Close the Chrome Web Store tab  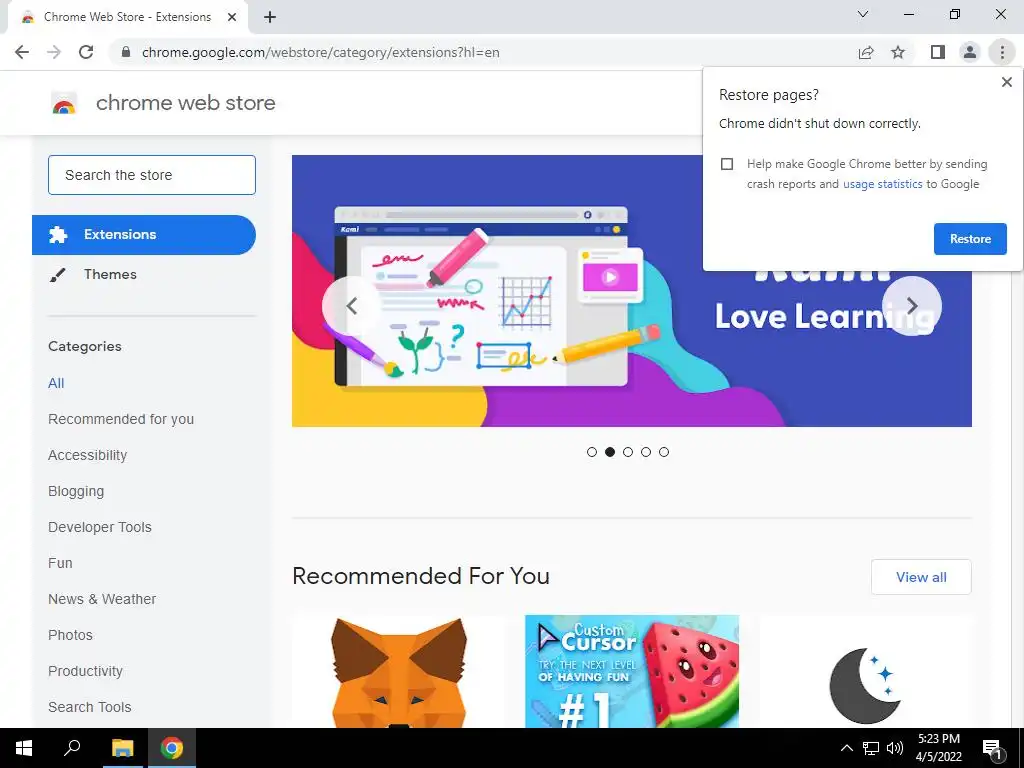[x=232, y=17]
